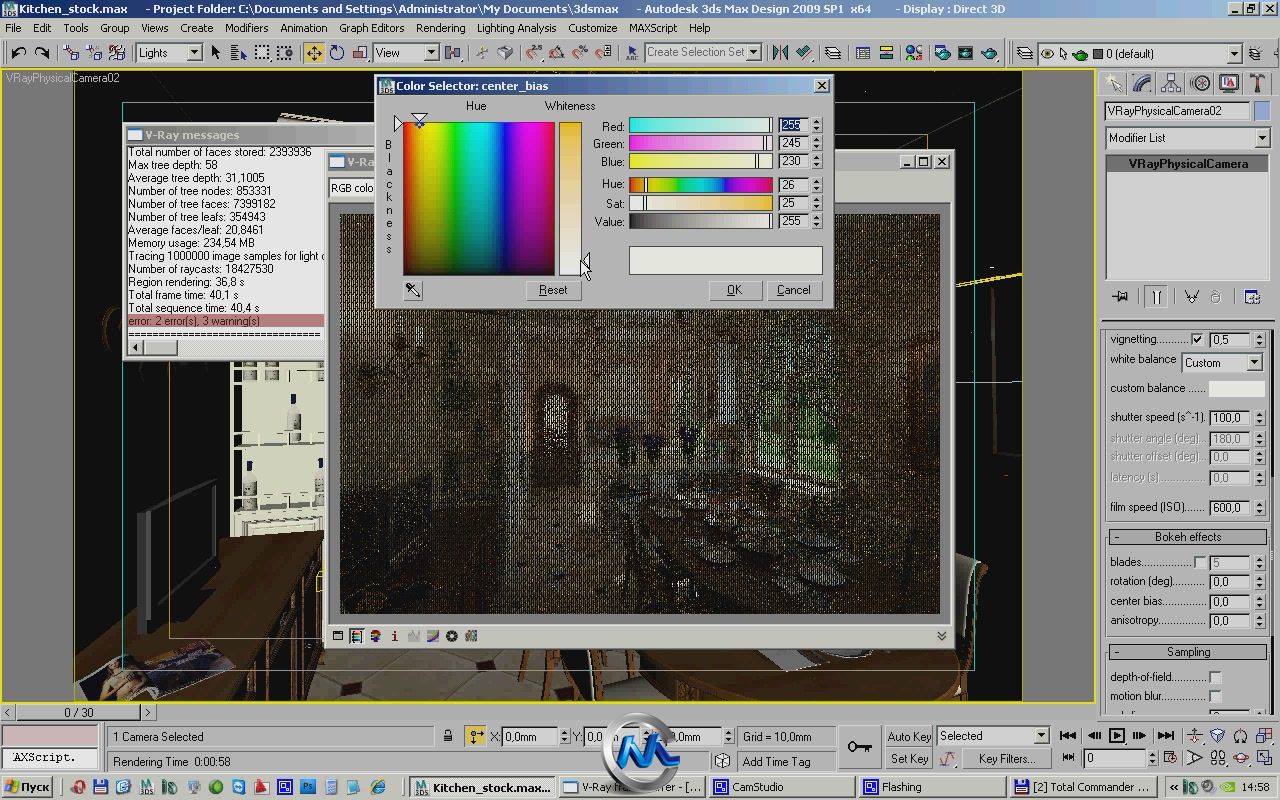Open the Graph Editors menu
The image size is (1280, 800).
click(371, 28)
